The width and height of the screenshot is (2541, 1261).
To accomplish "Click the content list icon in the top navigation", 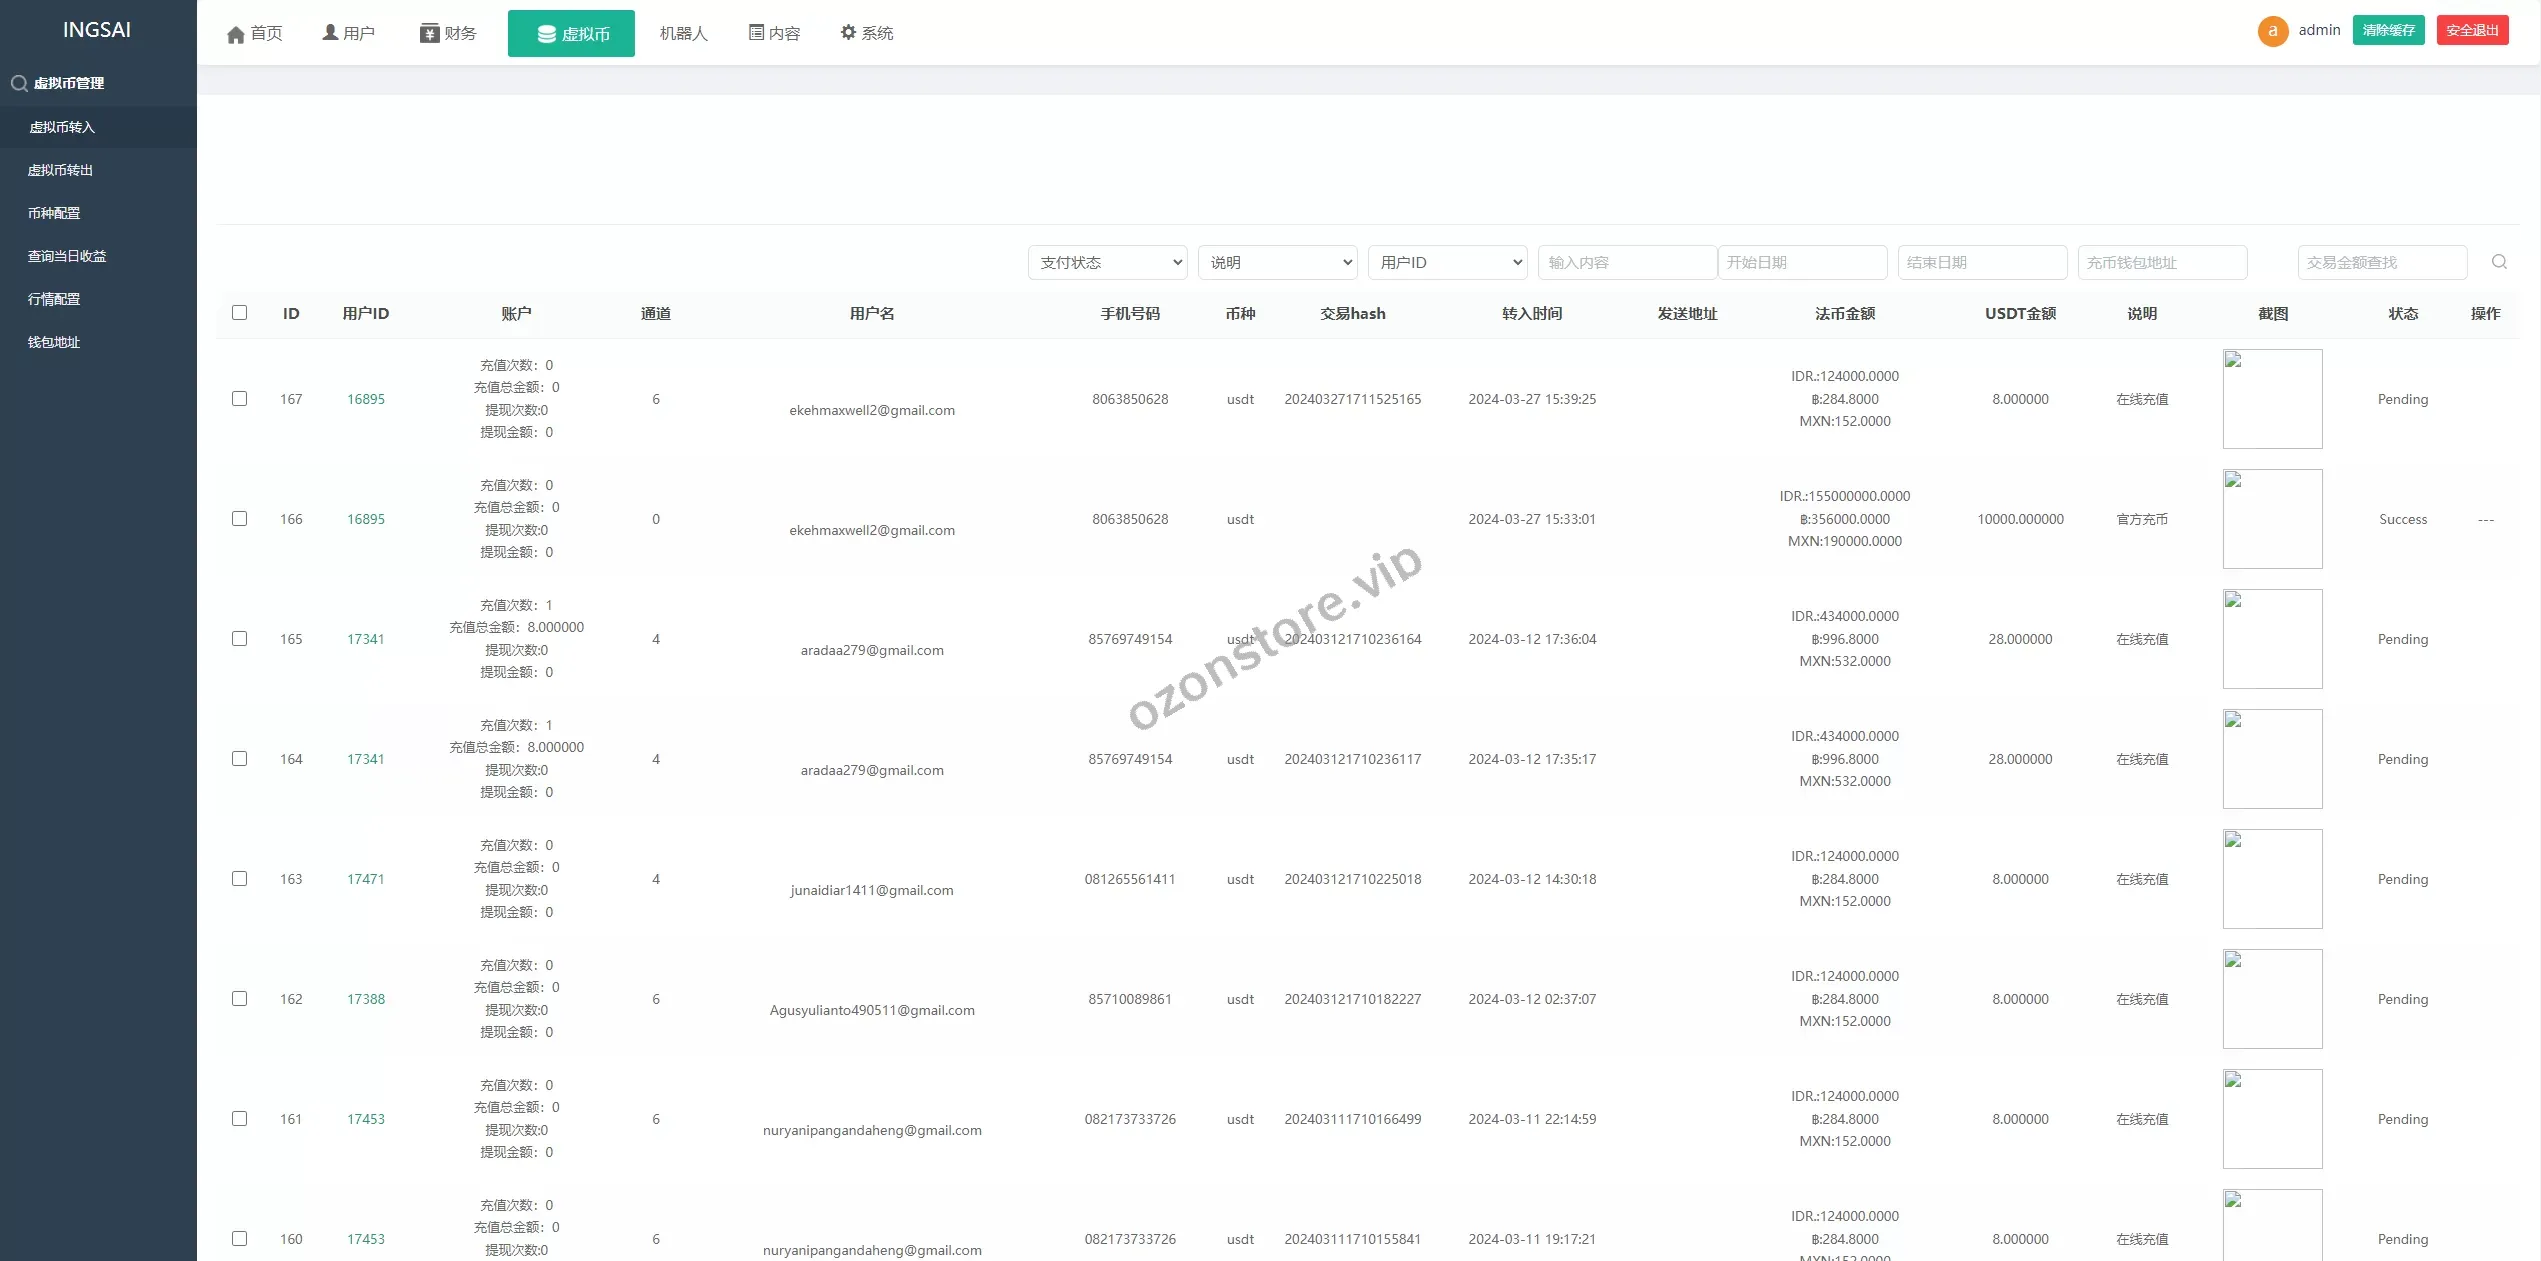I will pyautogui.click(x=756, y=33).
